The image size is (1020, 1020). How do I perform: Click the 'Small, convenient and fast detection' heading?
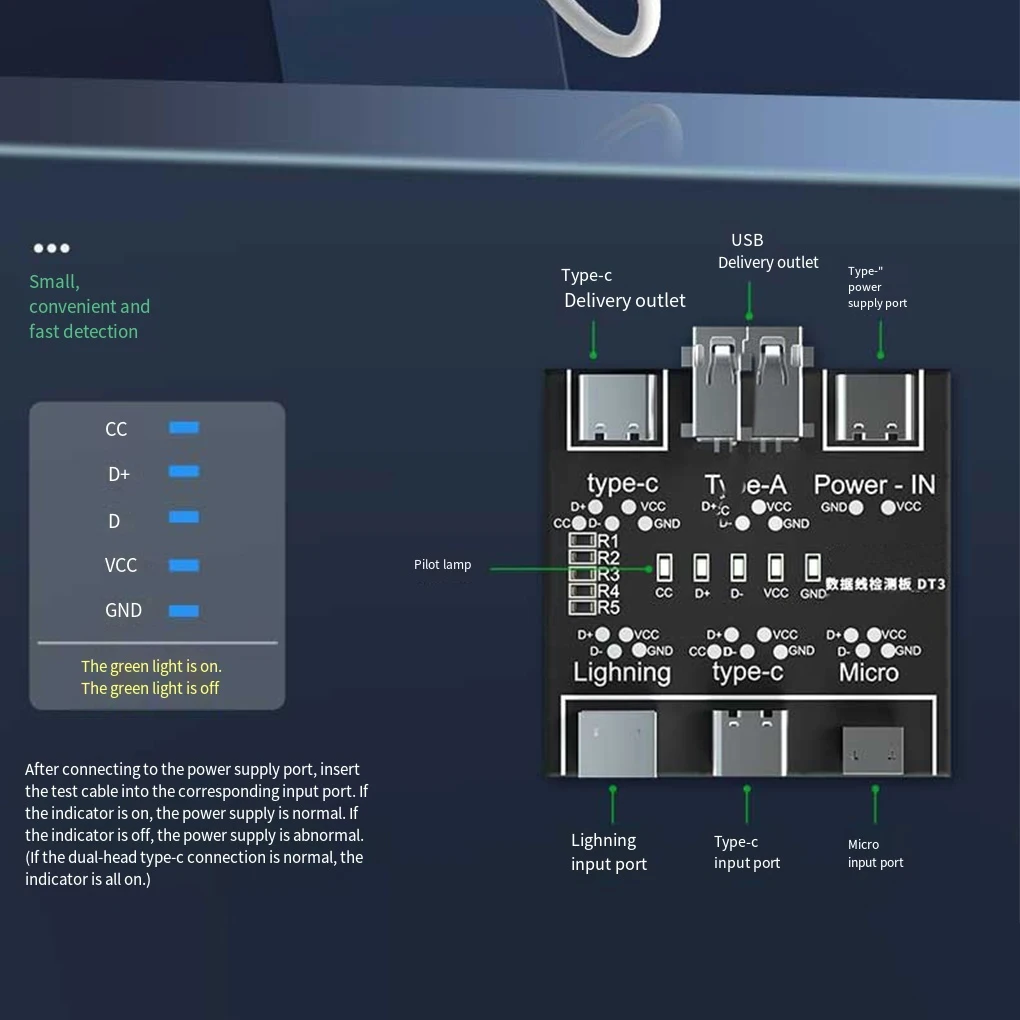[x=90, y=306]
